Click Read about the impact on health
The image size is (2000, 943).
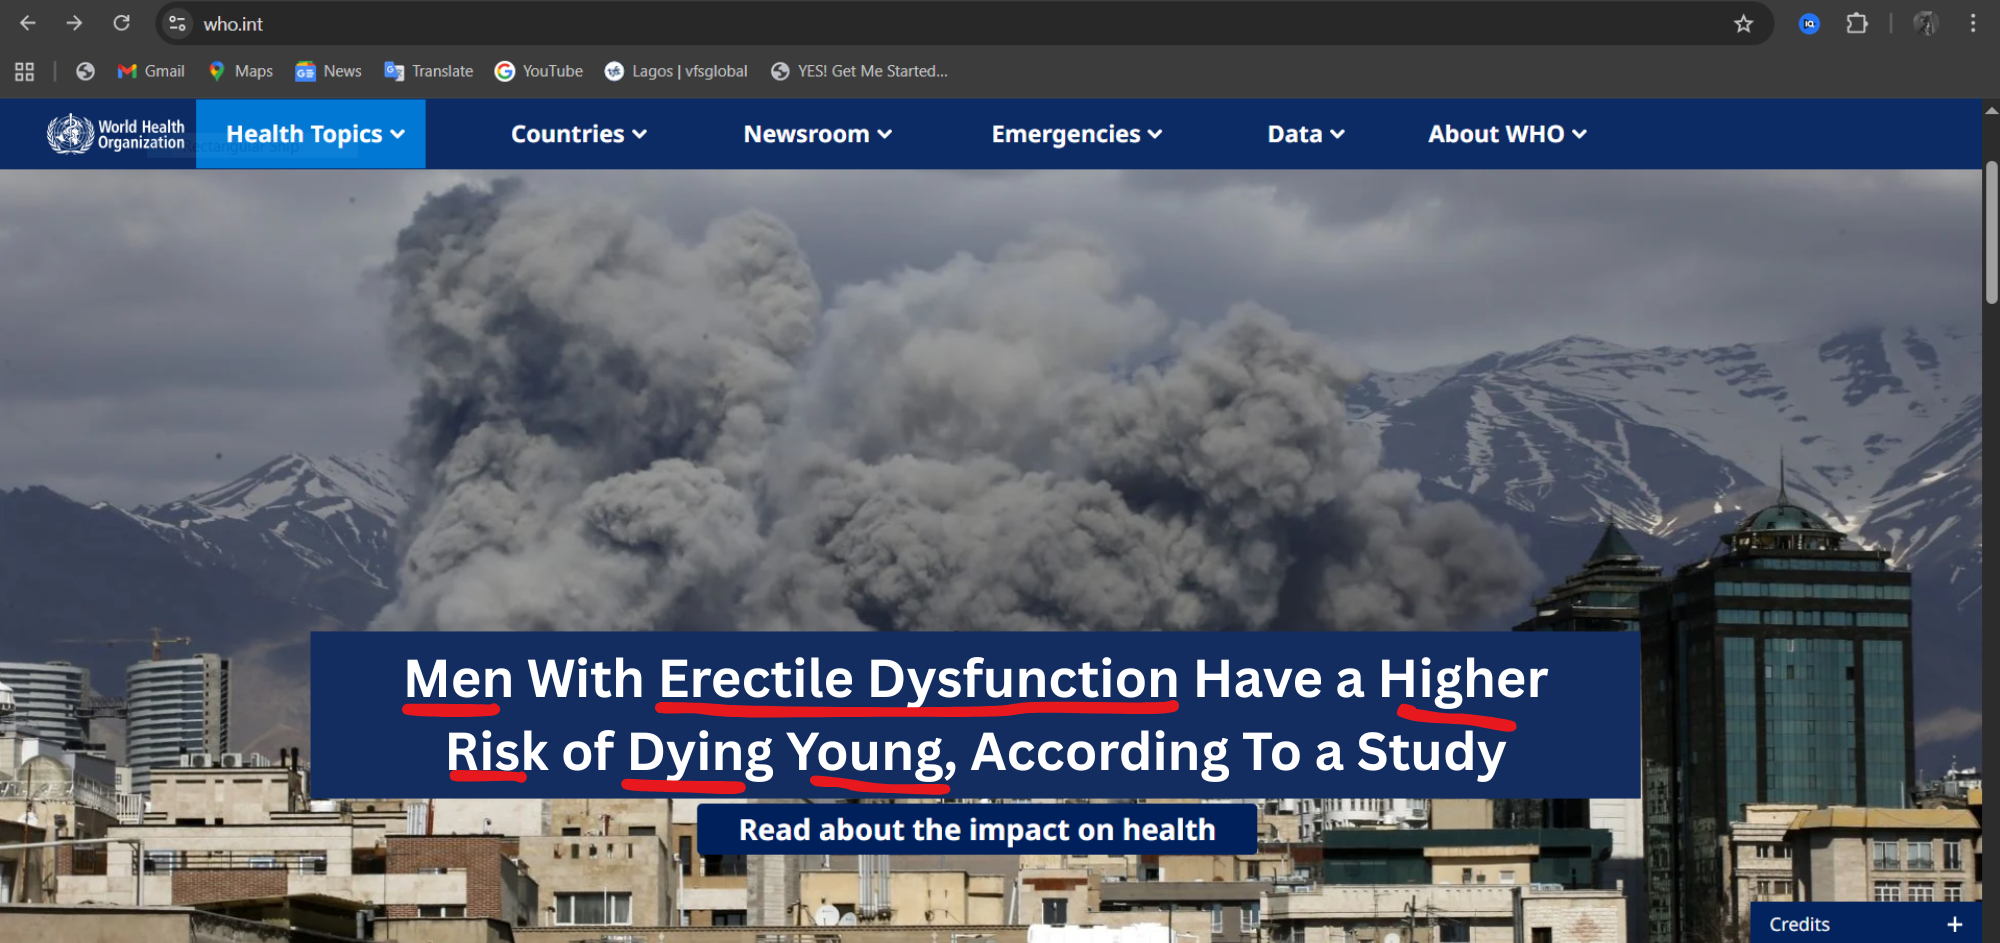coord(977,830)
